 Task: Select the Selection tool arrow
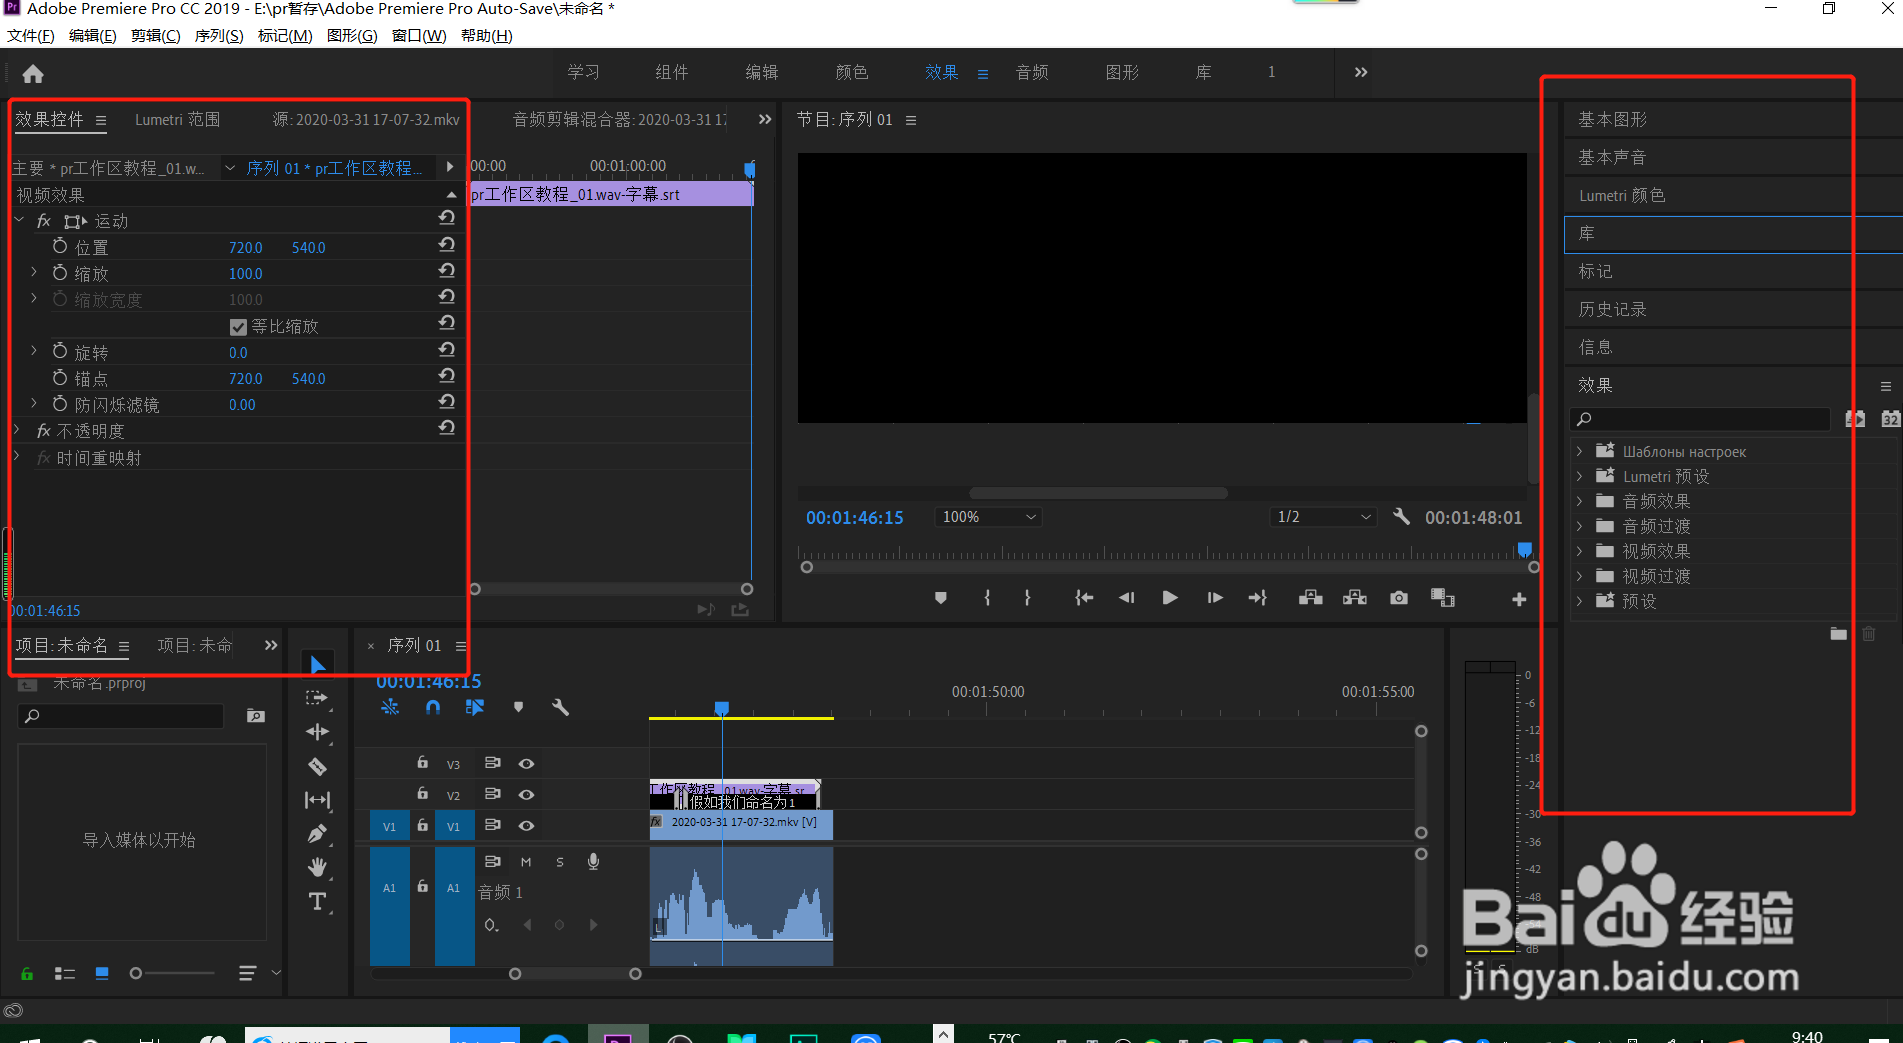pos(318,665)
